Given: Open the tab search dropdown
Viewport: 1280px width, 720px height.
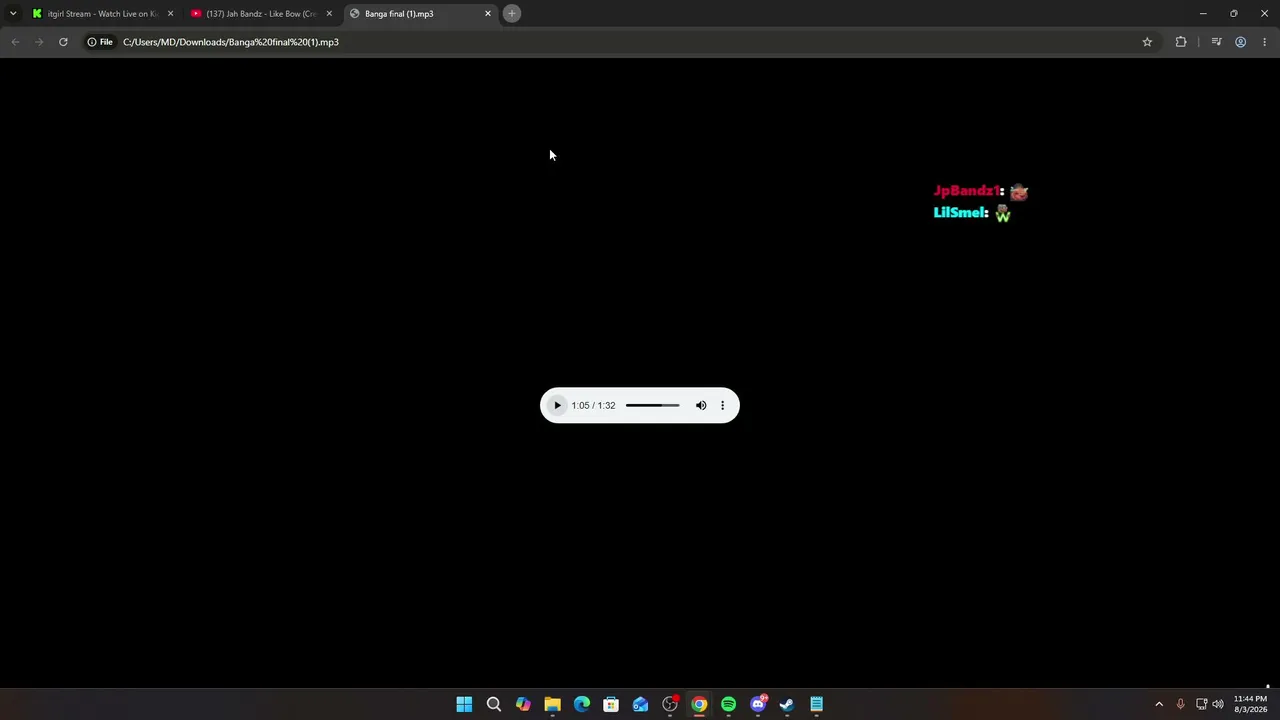Looking at the screenshot, I should click(13, 14).
